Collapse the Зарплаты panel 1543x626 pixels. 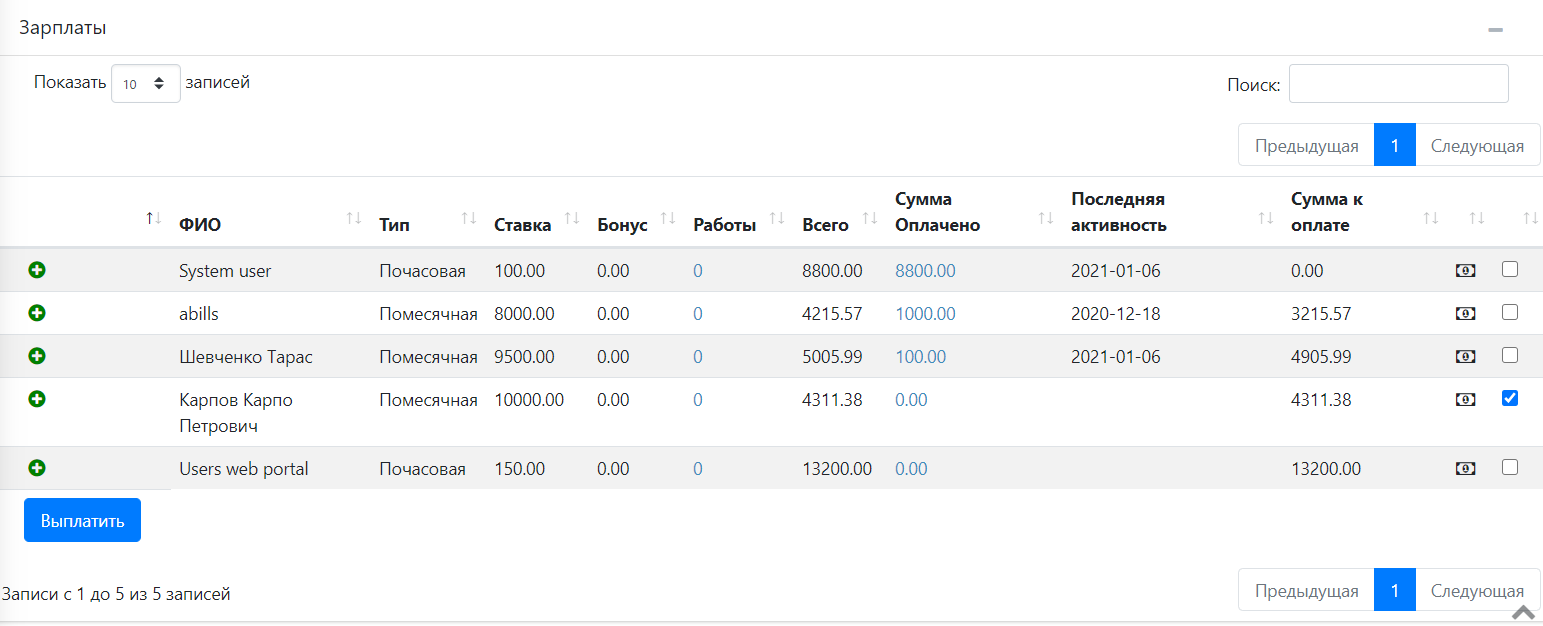click(x=1495, y=30)
